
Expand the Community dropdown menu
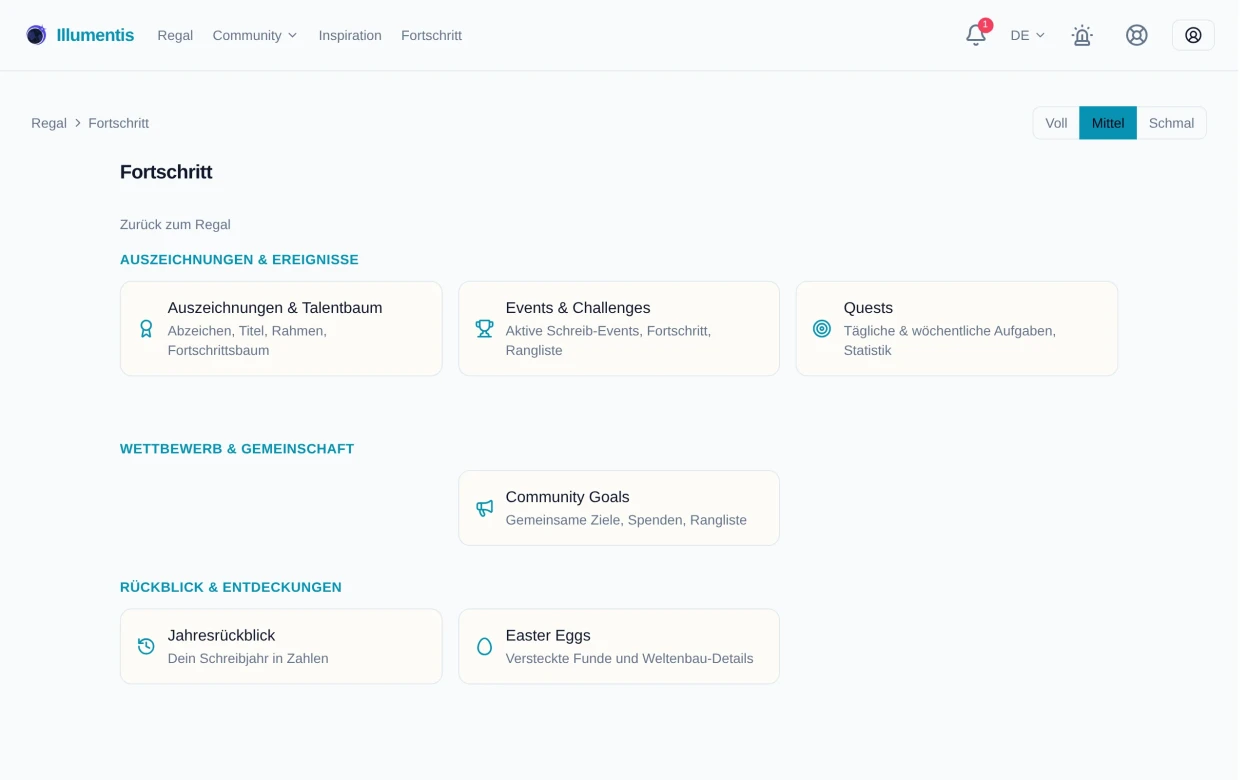click(x=255, y=35)
